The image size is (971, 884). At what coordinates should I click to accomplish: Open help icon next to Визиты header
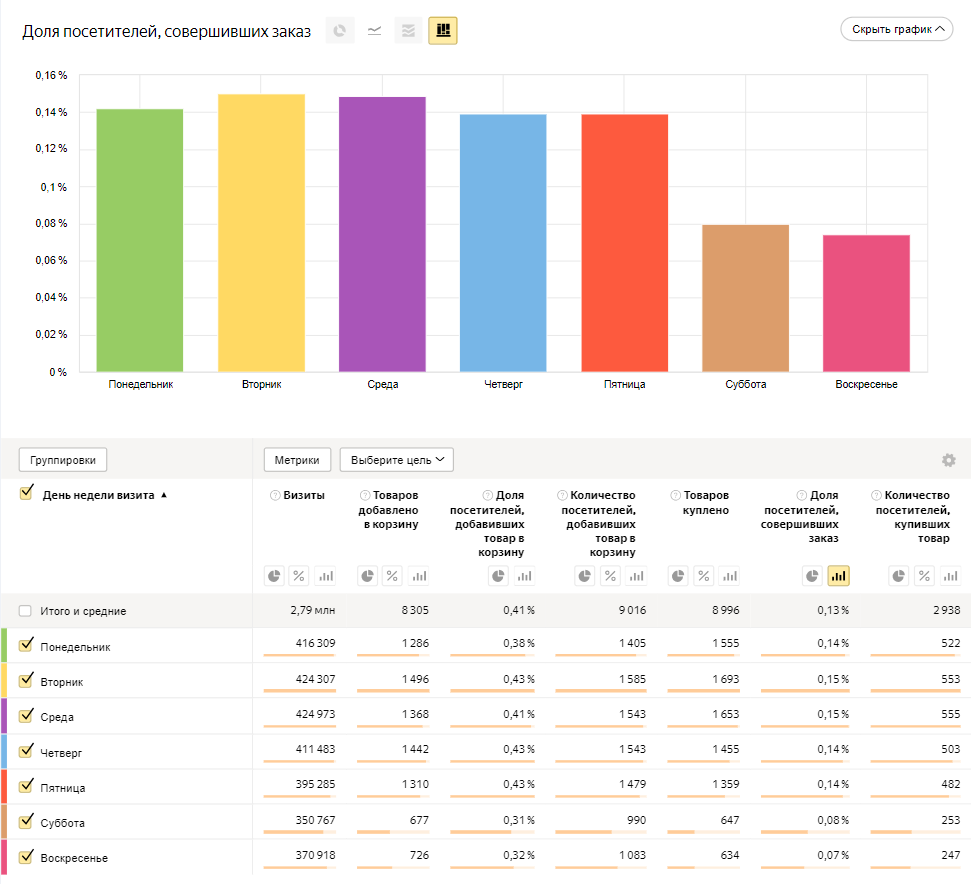click(274, 495)
